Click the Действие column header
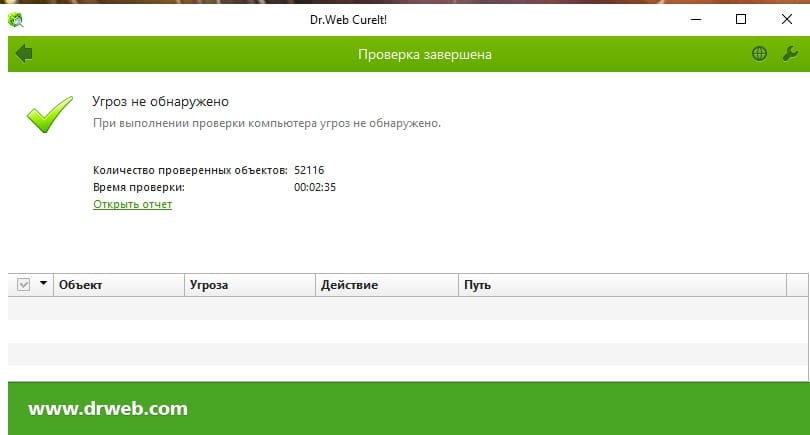Image resolution: width=810 pixels, height=435 pixels. pyautogui.click(x=349, y=285)
